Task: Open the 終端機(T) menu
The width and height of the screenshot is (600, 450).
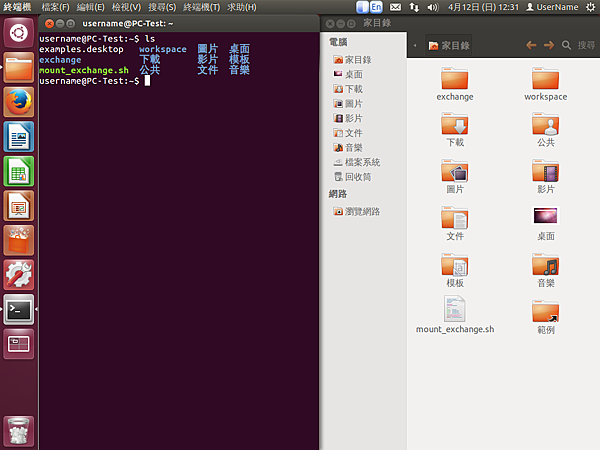Action: [201, 7]
